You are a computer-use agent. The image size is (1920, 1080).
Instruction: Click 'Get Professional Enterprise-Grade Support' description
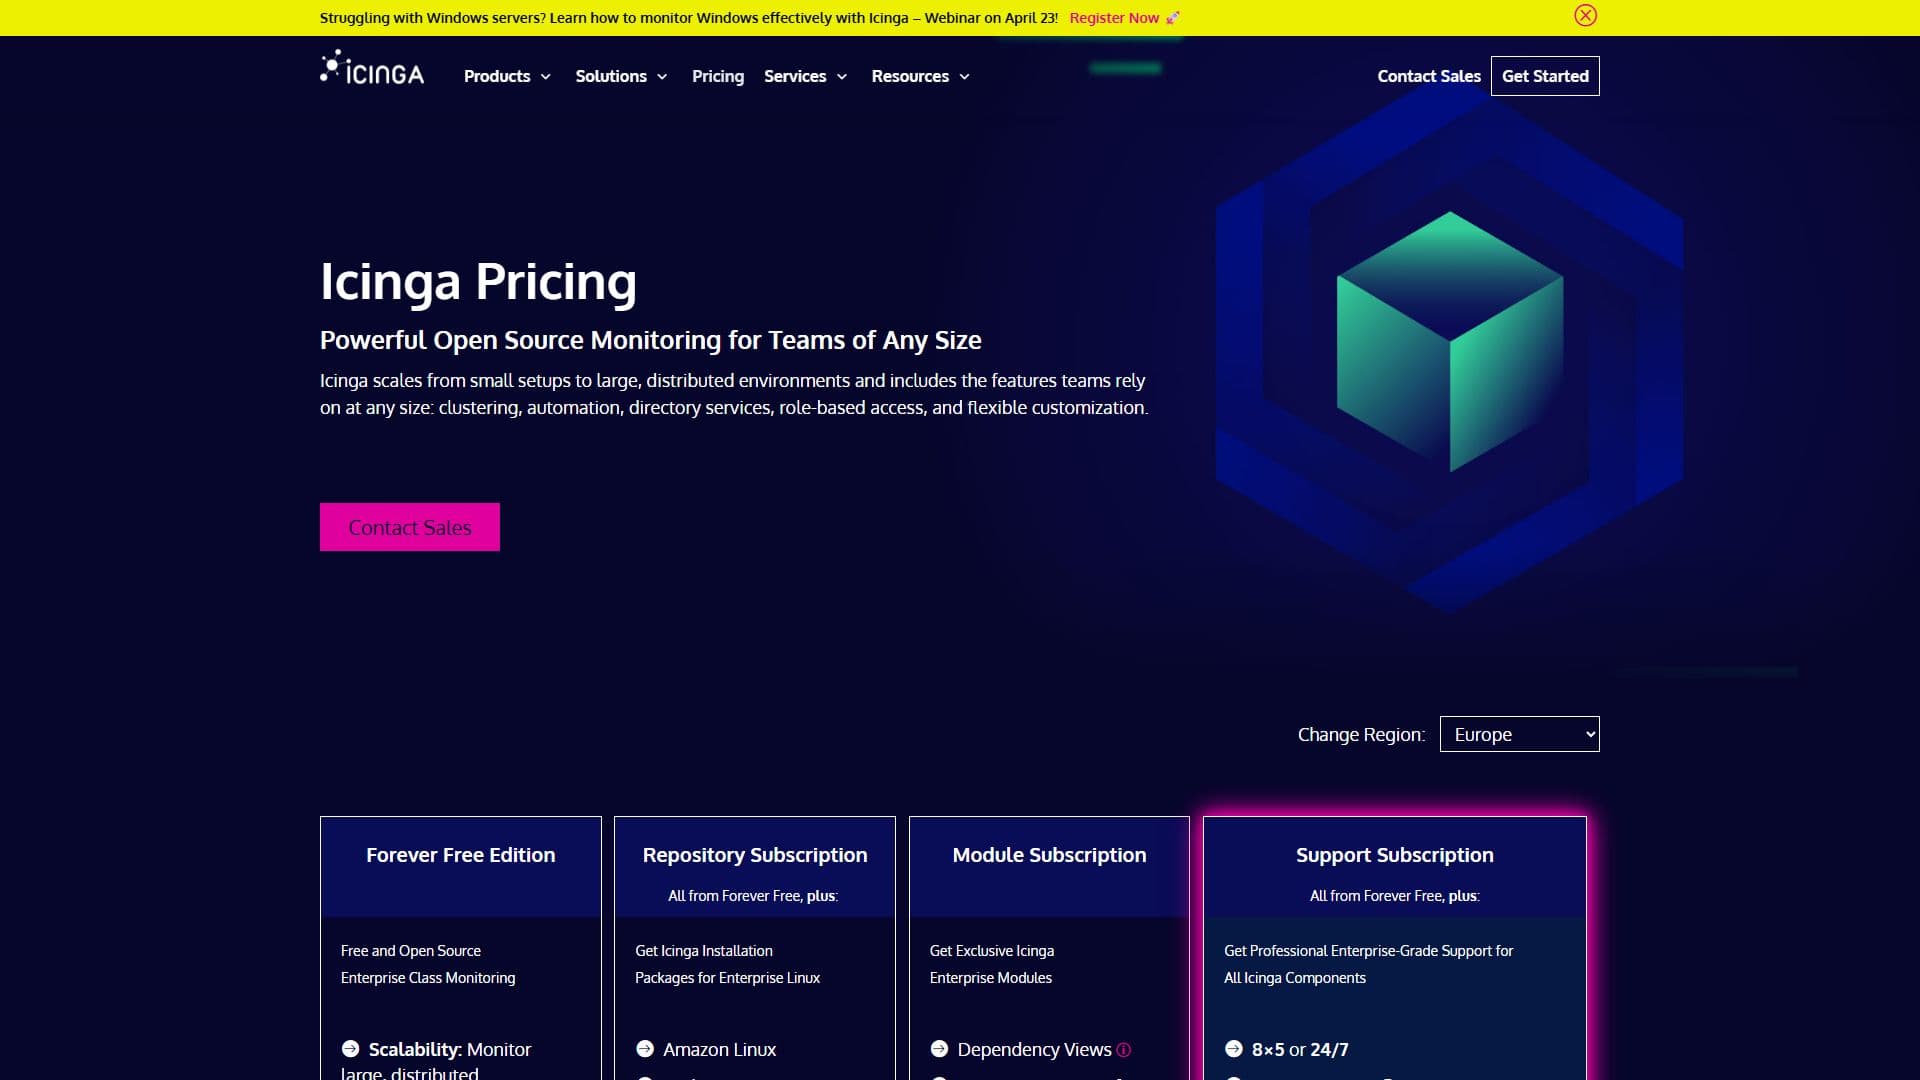point(1369,964)
